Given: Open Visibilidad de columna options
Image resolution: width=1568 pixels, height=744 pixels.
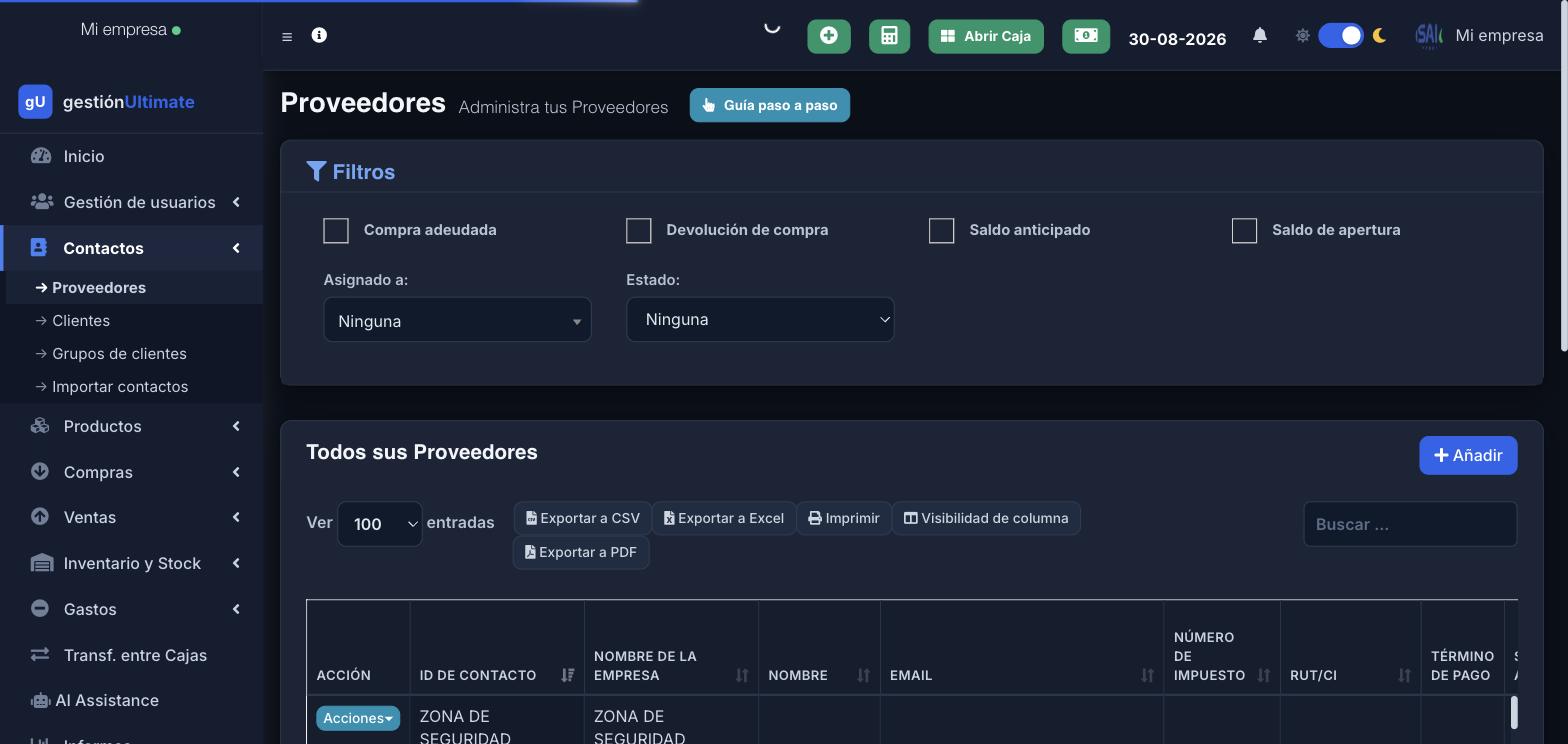Looking at the screenshot, I should pos(986,518).
